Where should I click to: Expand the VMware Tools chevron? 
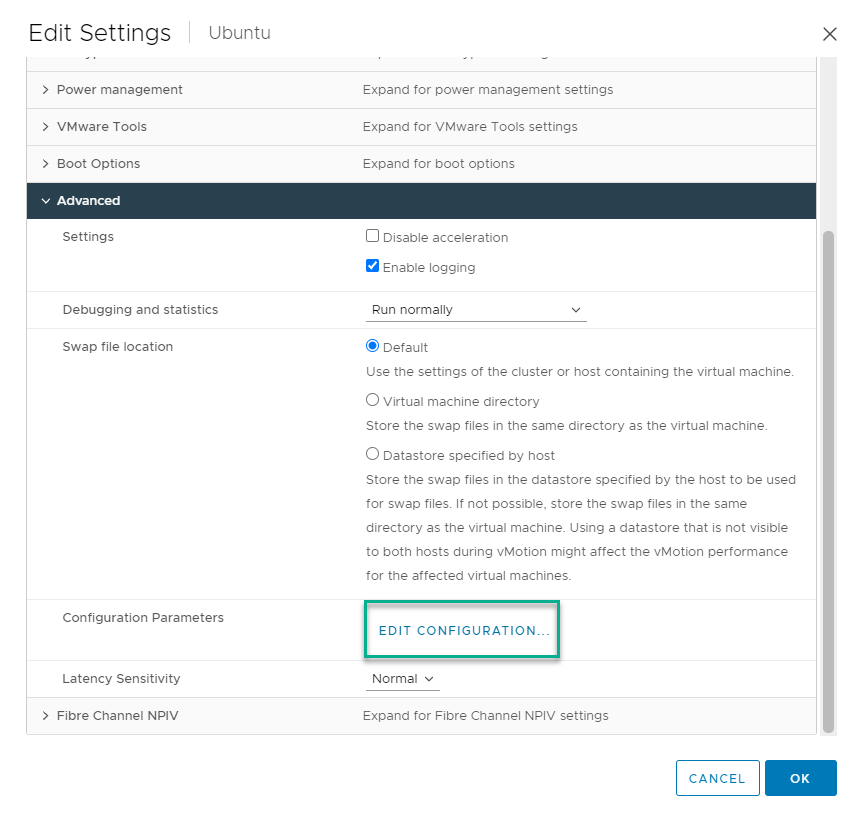46,127
